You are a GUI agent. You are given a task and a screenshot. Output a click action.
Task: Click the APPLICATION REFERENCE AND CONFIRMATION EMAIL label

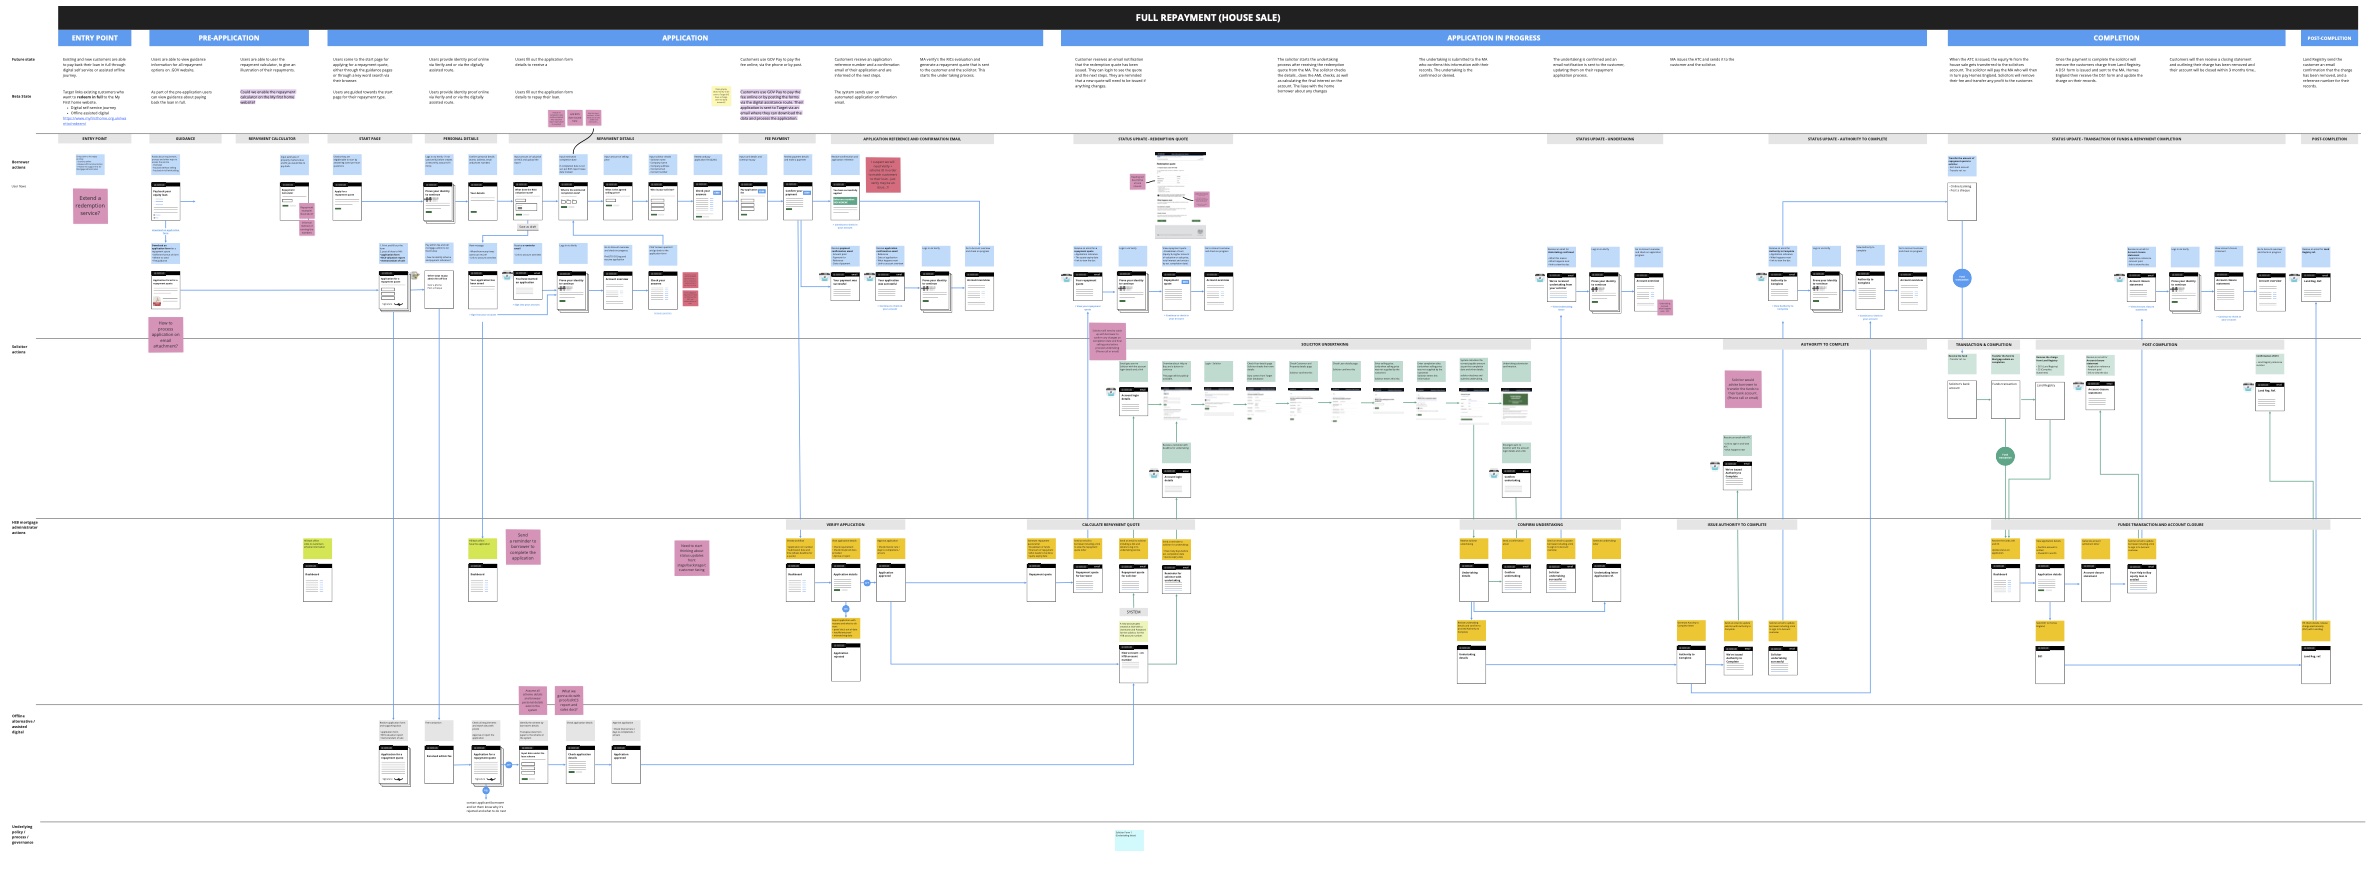(x=912, y=139)
